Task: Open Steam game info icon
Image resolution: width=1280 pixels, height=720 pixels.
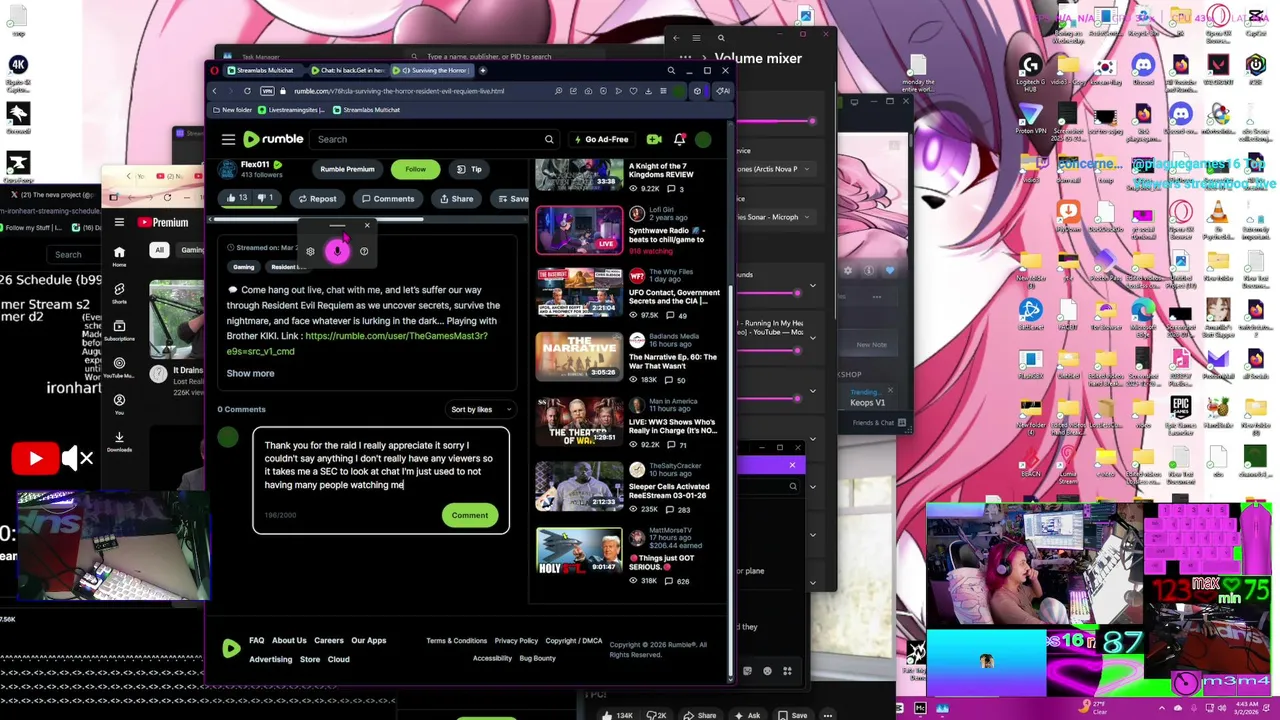Action: 869,271
